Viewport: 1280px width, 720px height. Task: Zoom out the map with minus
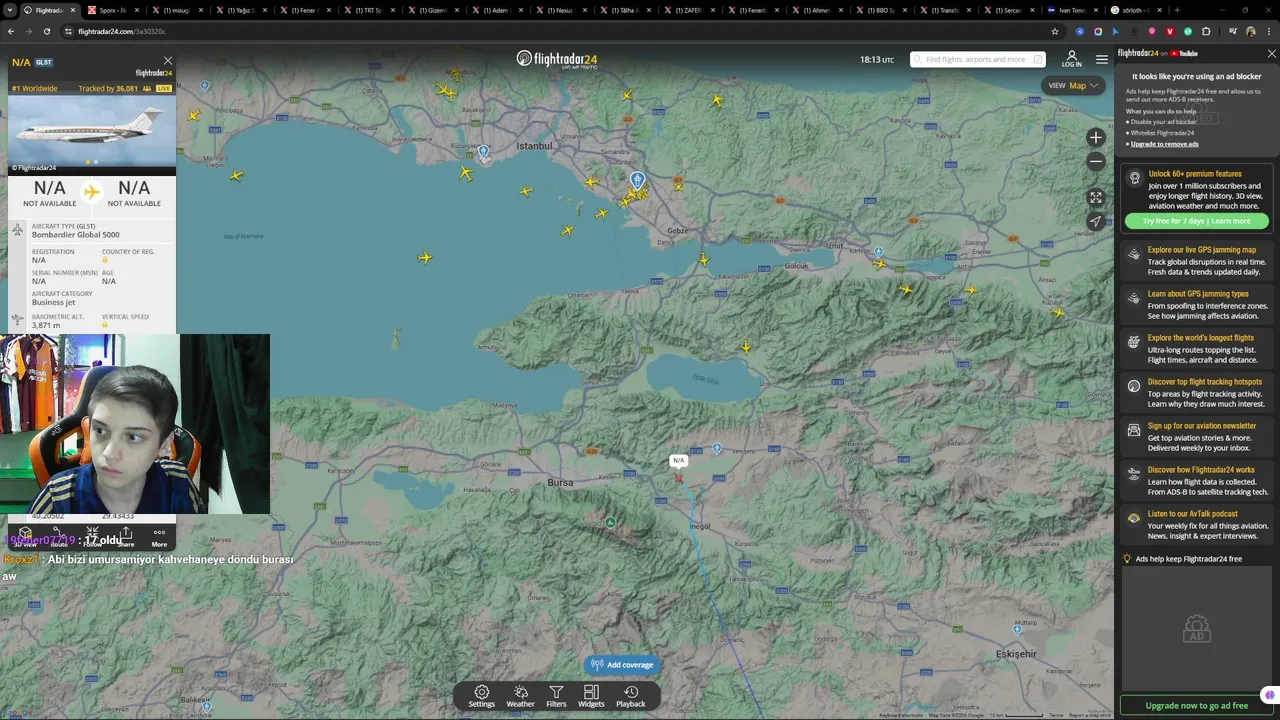(1096, 161)
